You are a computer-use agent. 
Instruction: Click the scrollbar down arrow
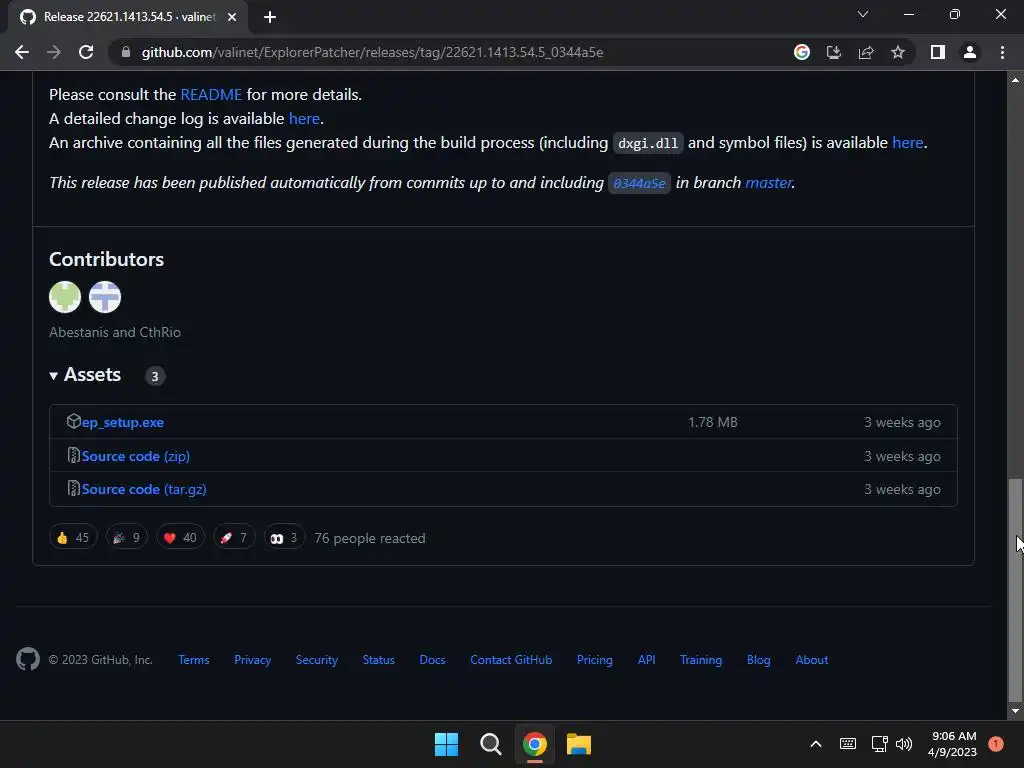click(x=1015, y=711)
